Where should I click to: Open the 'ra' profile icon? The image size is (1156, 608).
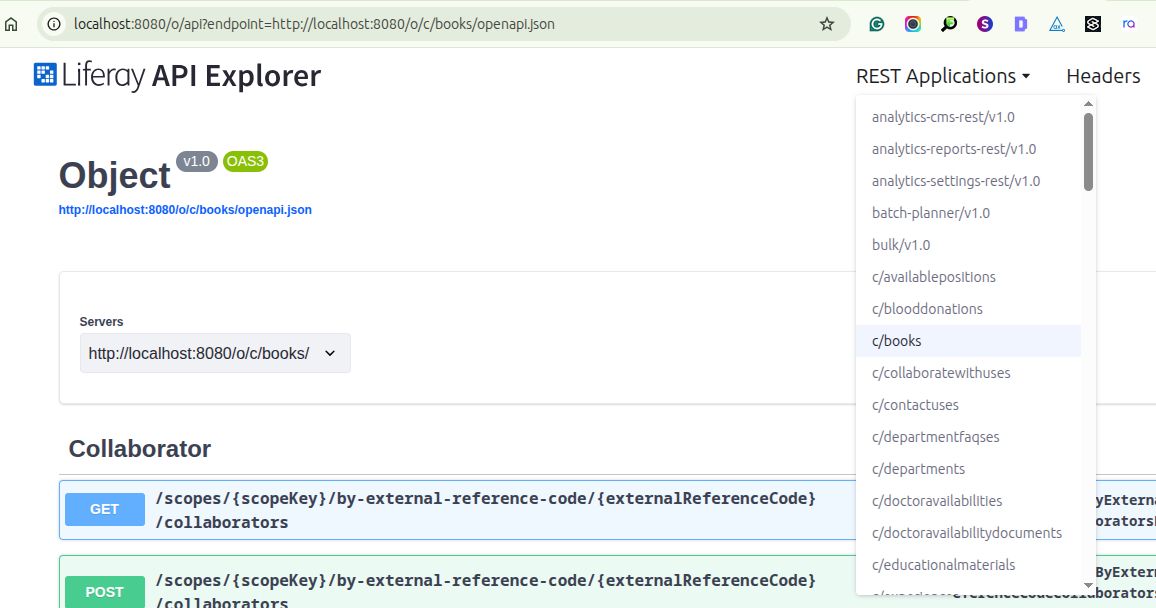pyautogui.click(x=1129, y=24)
